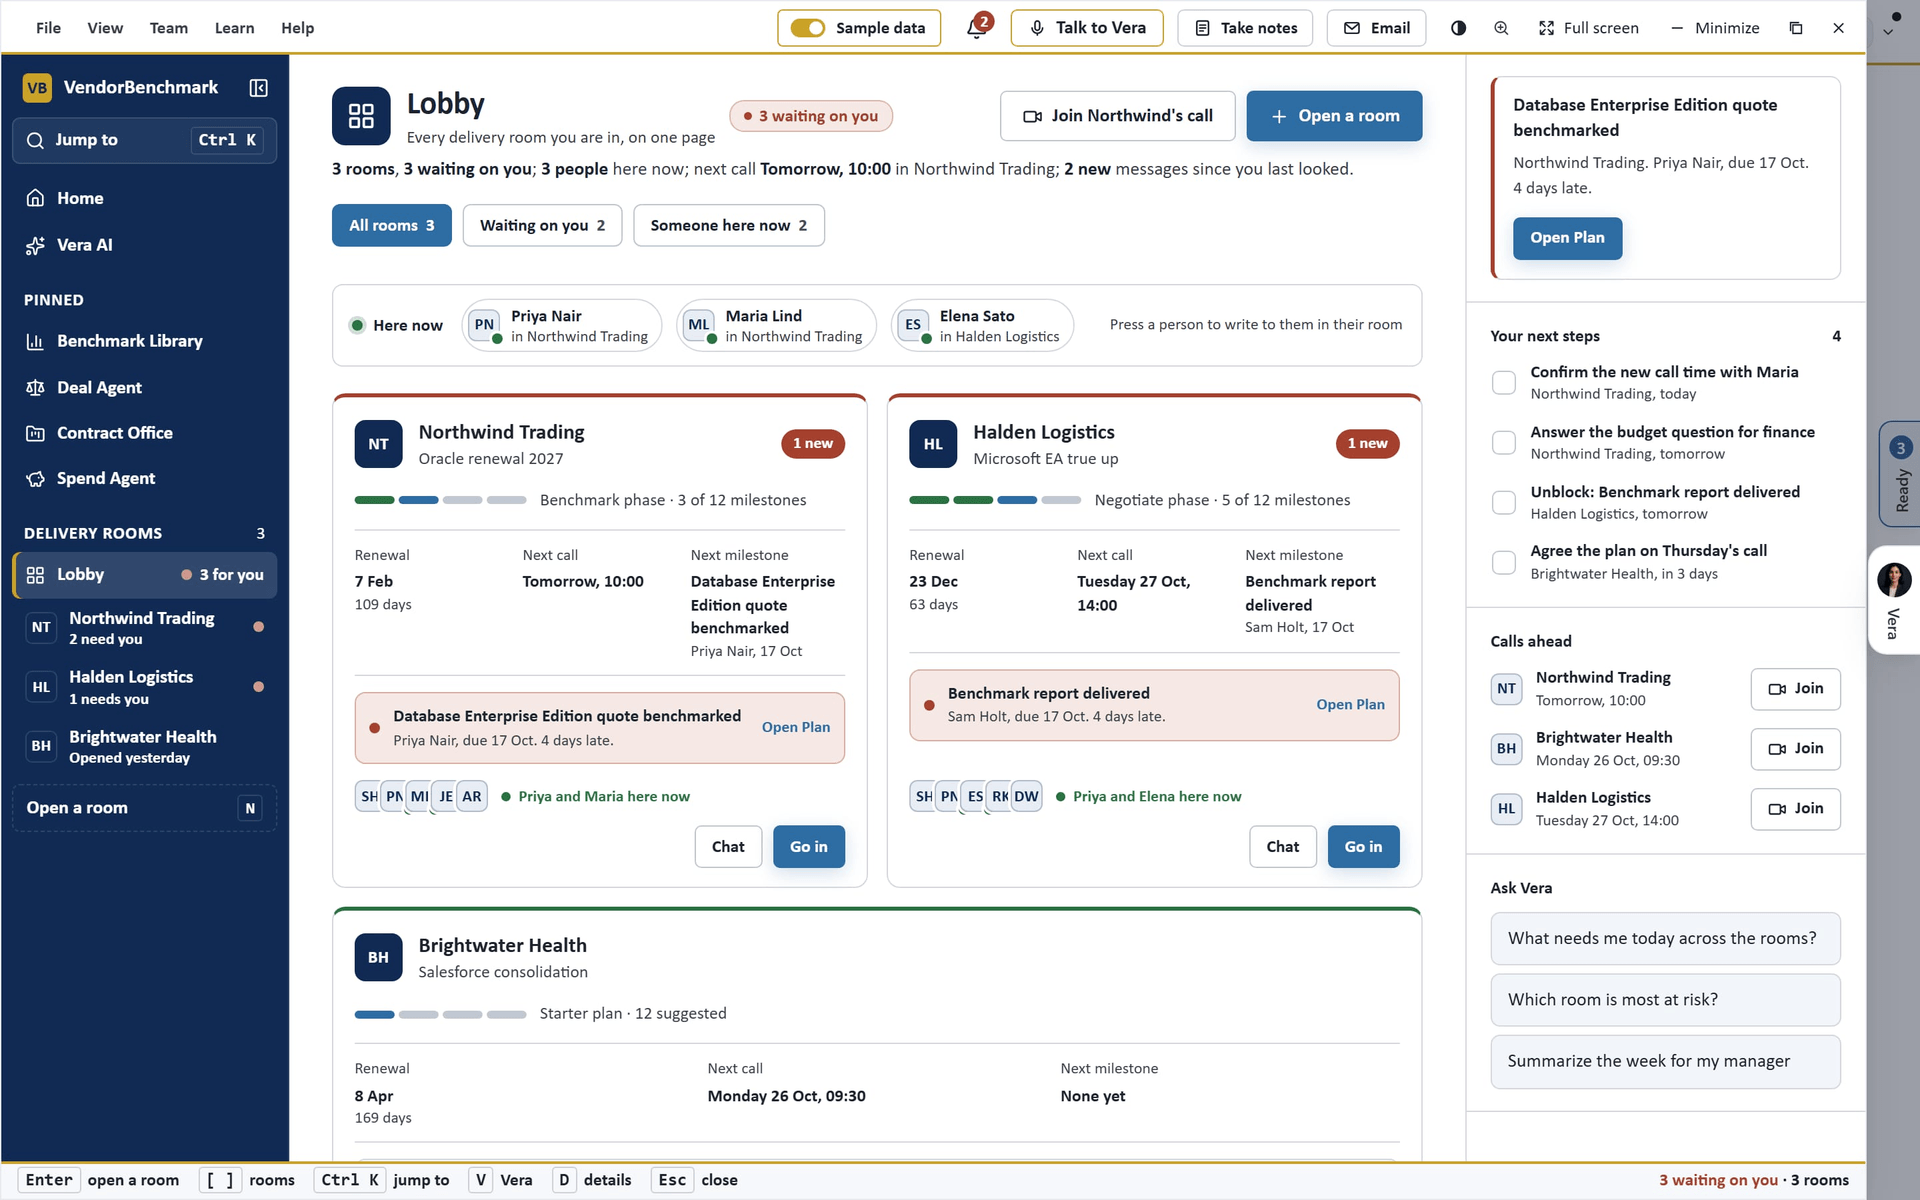Open Benchmark Library from pinned

(145, 341)
